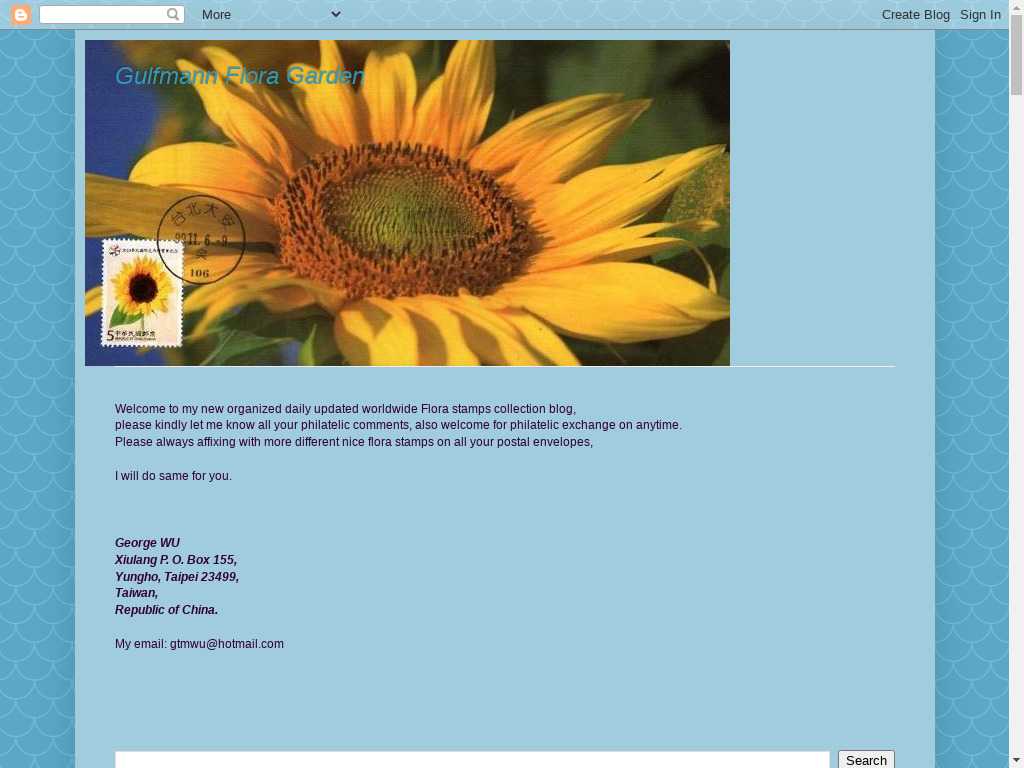Click the Sign In link
Viewport: 1024px width, 768px height.
pyautogui.click(x=980, y=15)
